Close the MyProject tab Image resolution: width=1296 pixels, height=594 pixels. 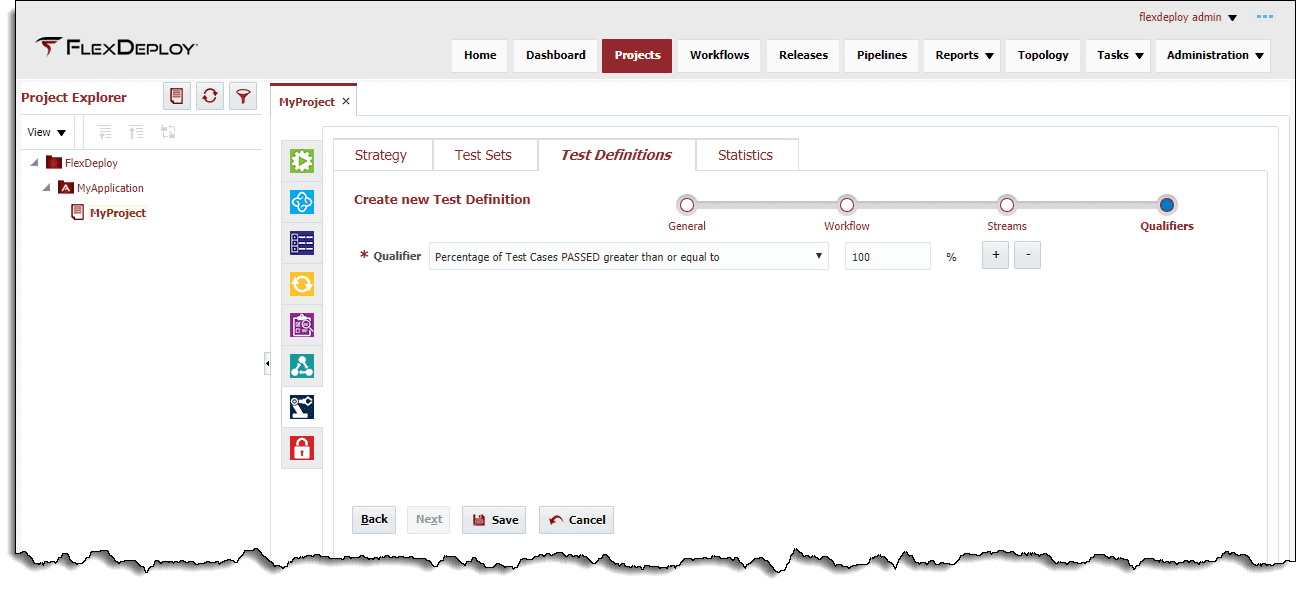(x=346, y=101)
